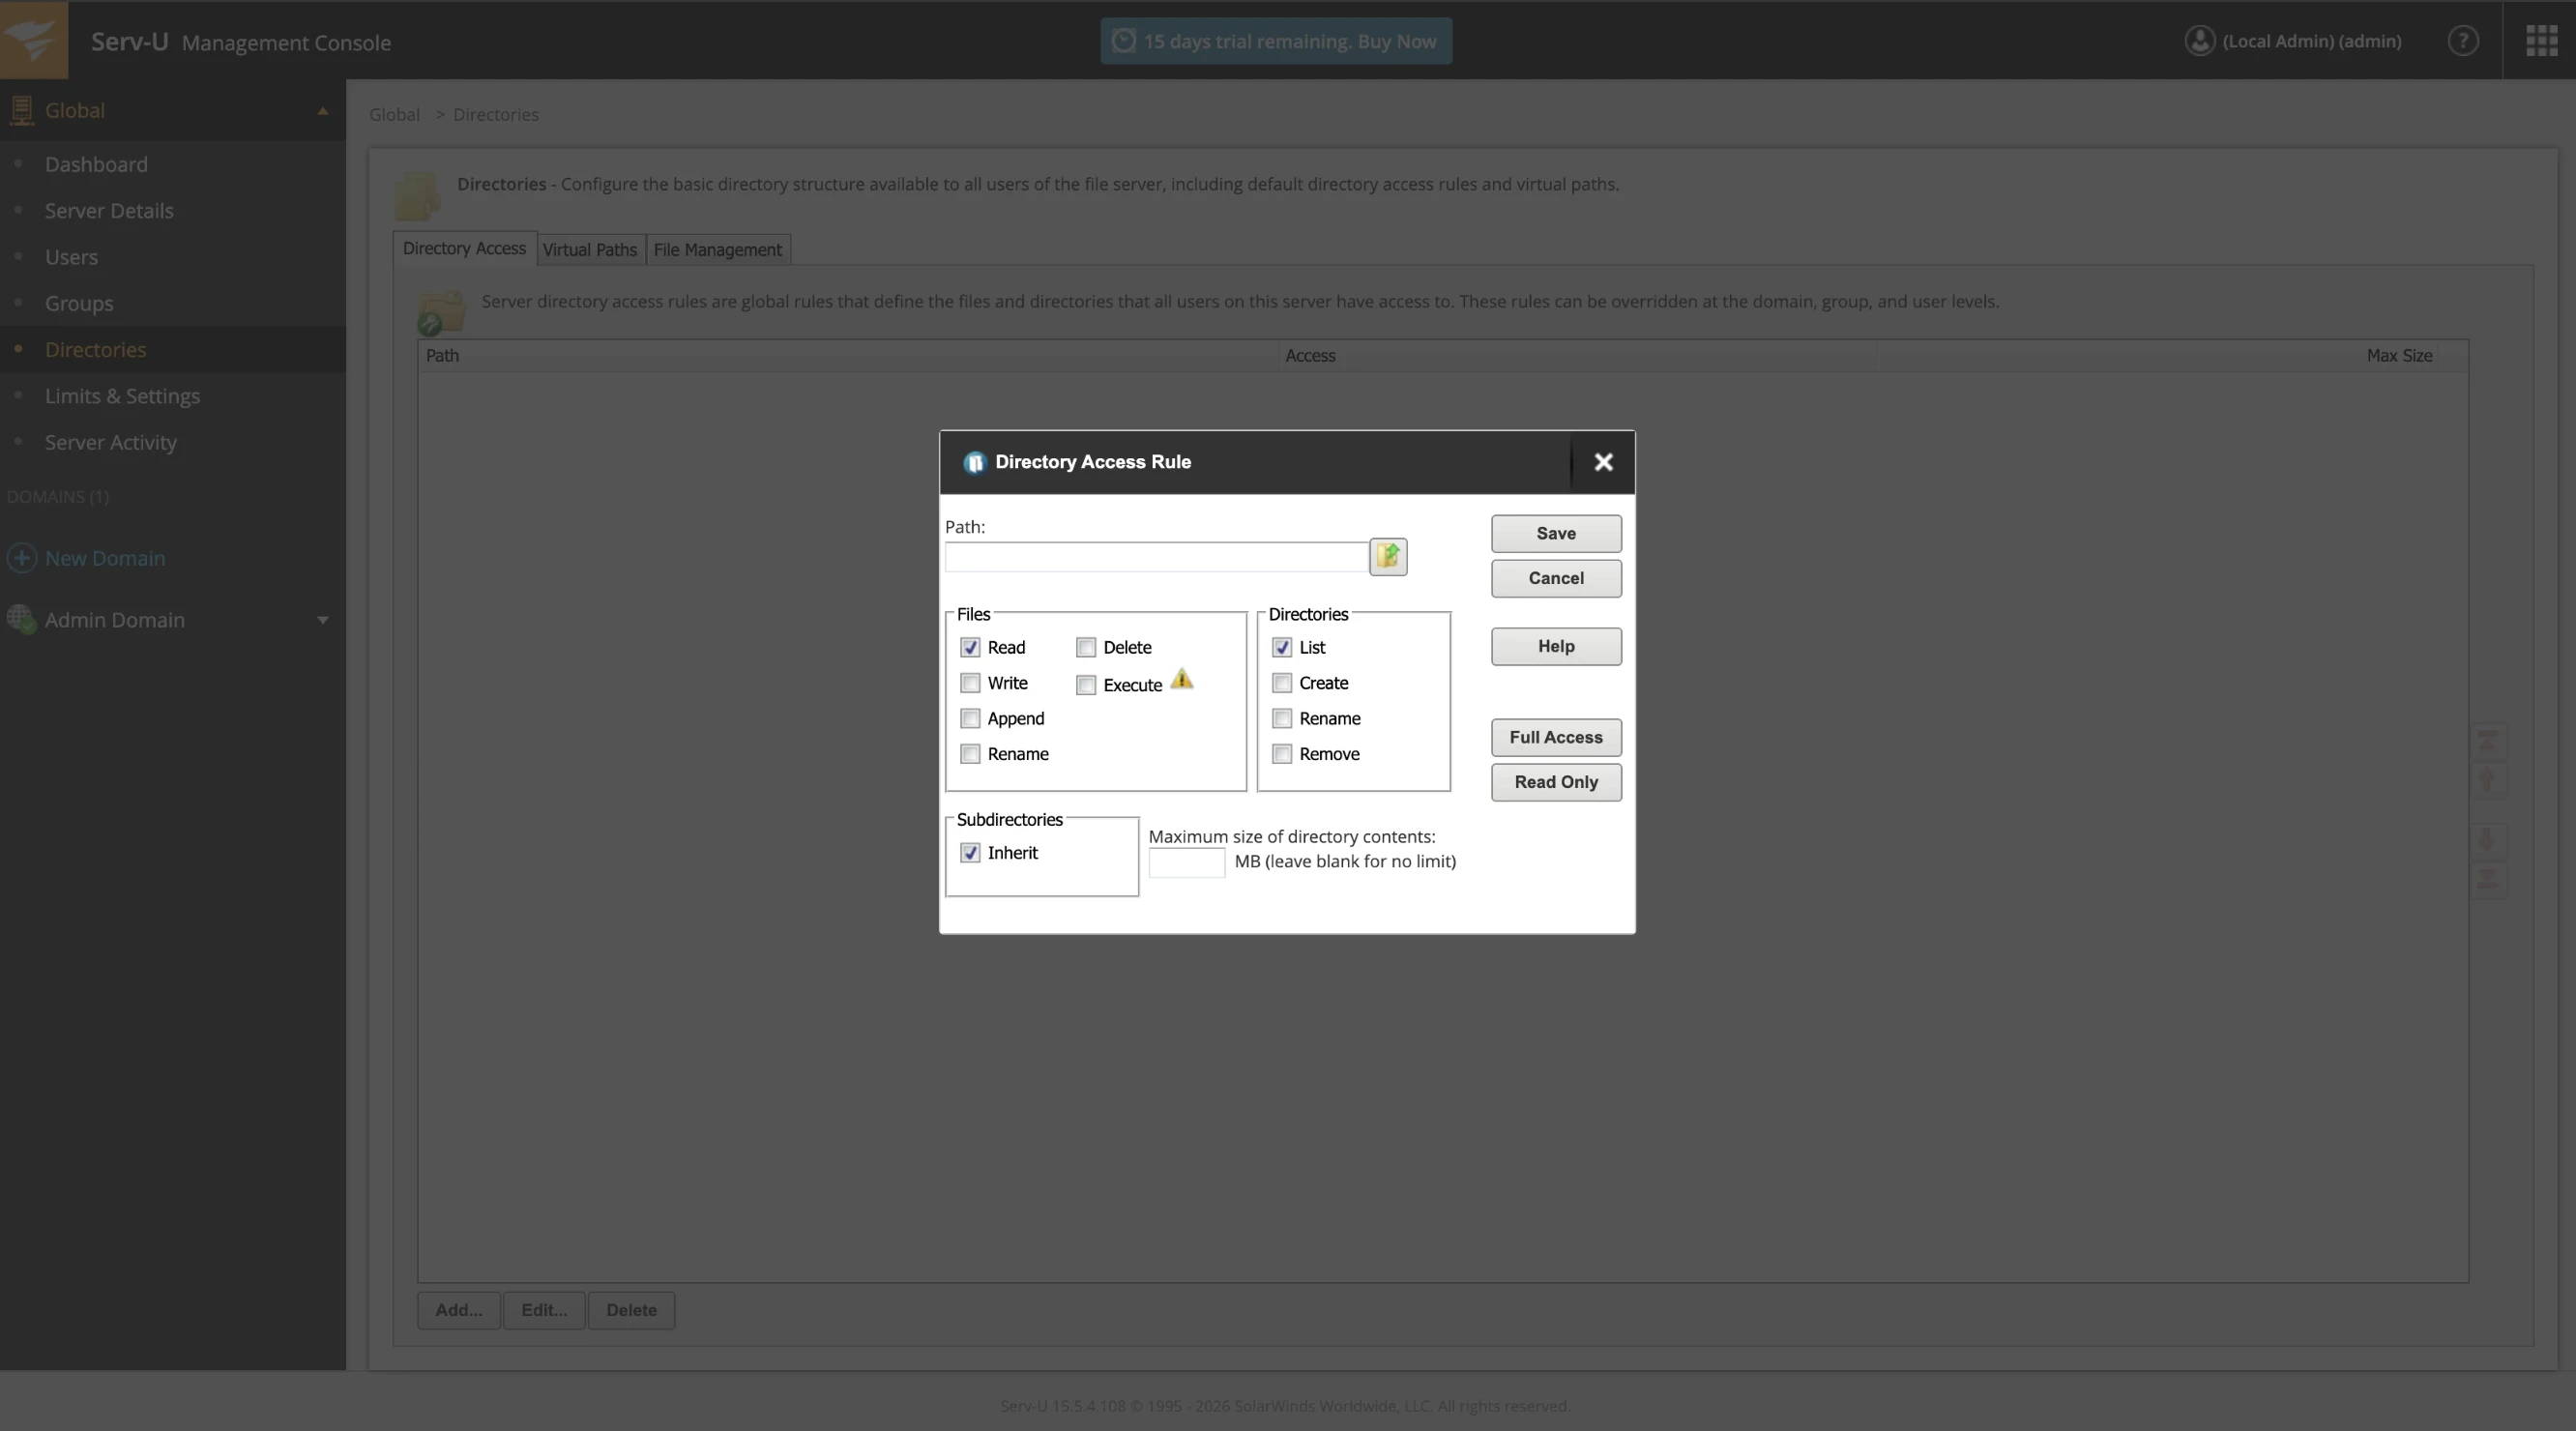
Task: Open the help question mark icon
Action: (x=2462, y=41)
